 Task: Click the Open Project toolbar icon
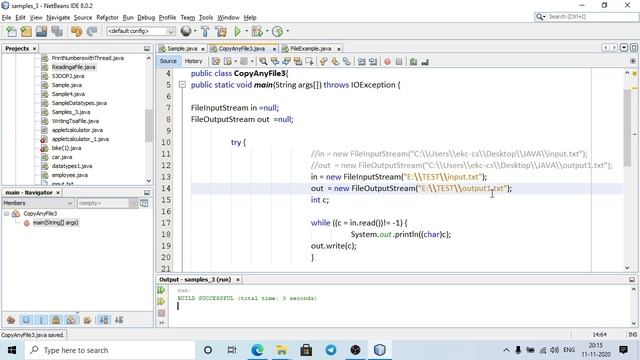(x=41, y=31)
